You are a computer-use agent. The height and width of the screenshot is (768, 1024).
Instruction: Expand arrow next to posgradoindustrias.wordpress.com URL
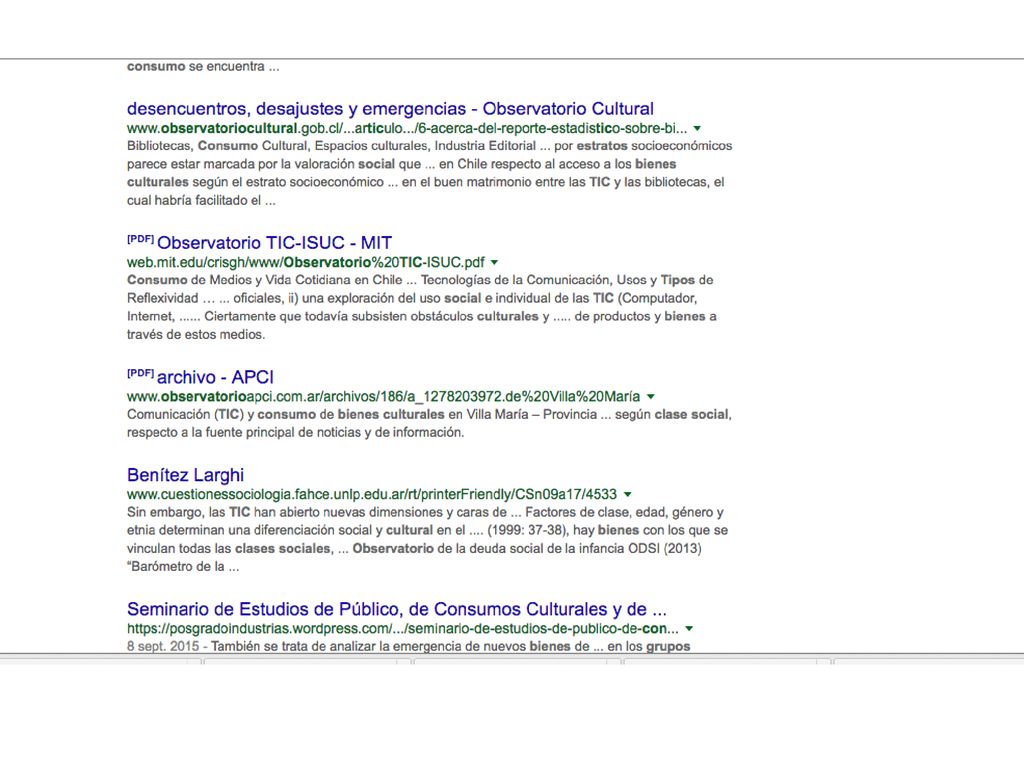tap(689, 629)
